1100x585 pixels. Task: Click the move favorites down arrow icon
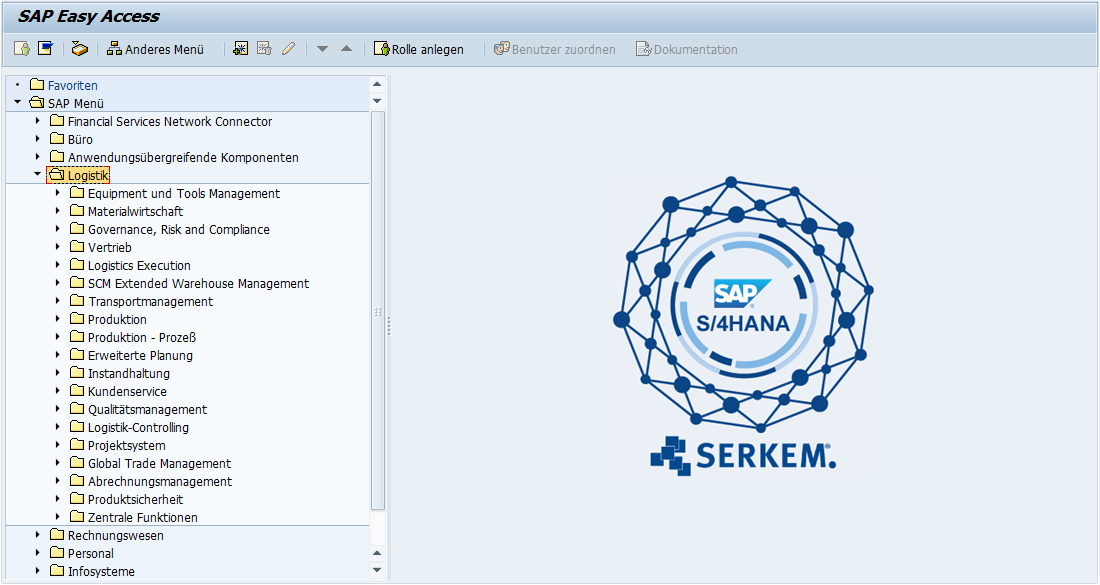[x=322, y=49]
